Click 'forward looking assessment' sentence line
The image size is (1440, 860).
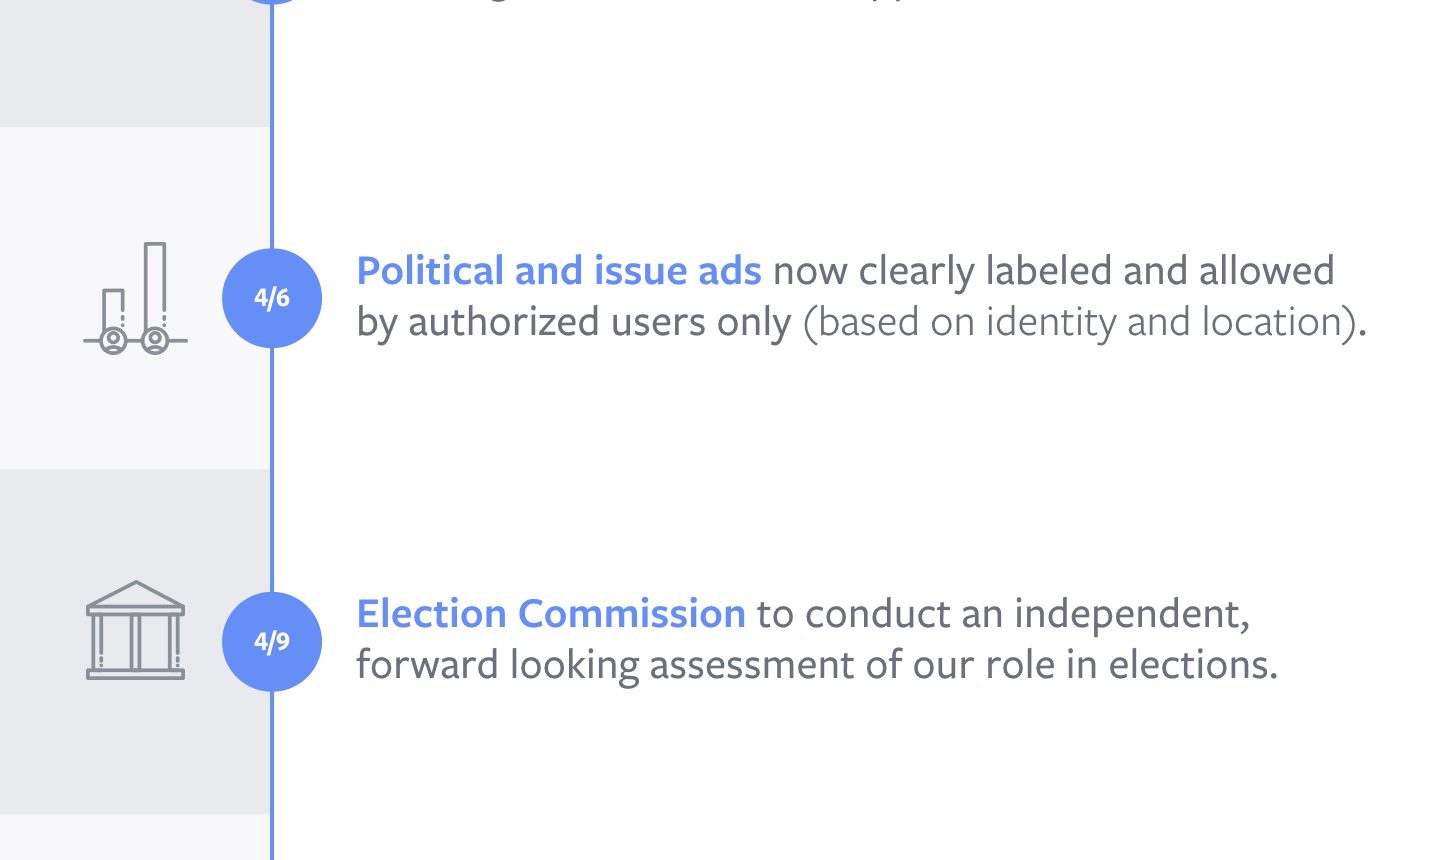point(817,665)
